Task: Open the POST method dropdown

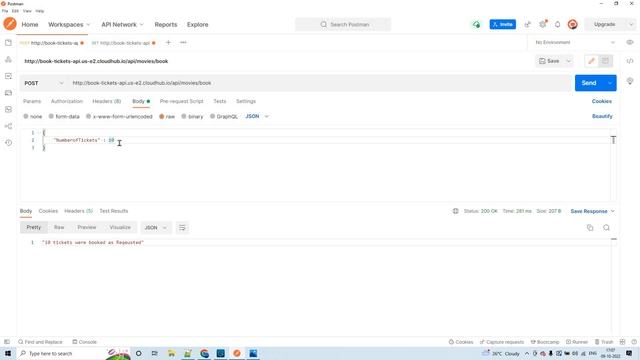Action: 44,83
